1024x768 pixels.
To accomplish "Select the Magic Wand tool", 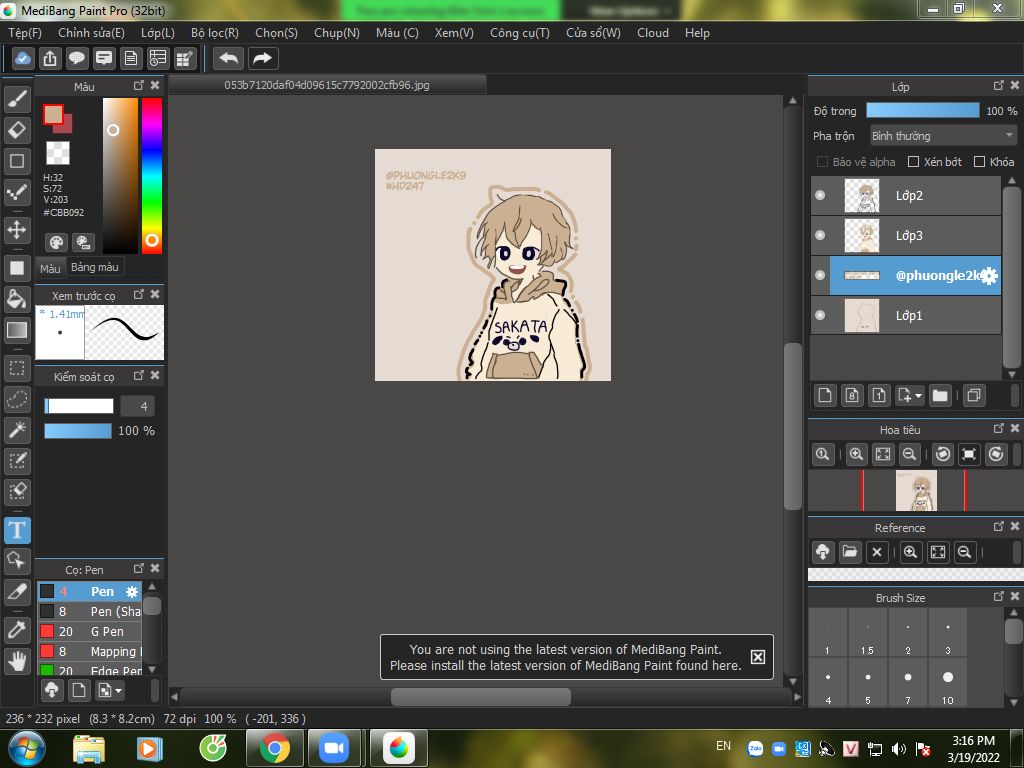I will pyautogui.click(x=17, y=430).
